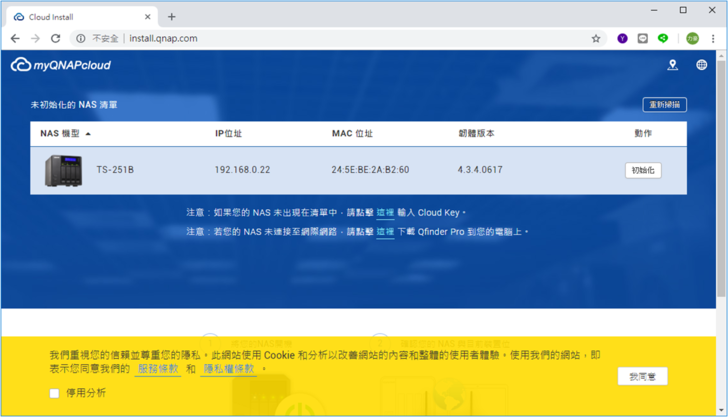Image resolution: width=728 pixels, height=417 pixels.
Task: Open a new browser tab
Action: pos(172,17)
